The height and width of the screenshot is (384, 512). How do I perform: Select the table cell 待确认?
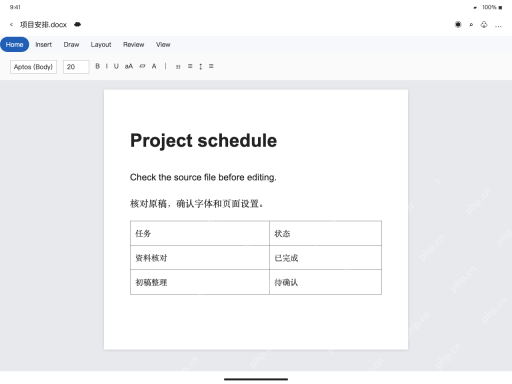[x=325, y=282]
